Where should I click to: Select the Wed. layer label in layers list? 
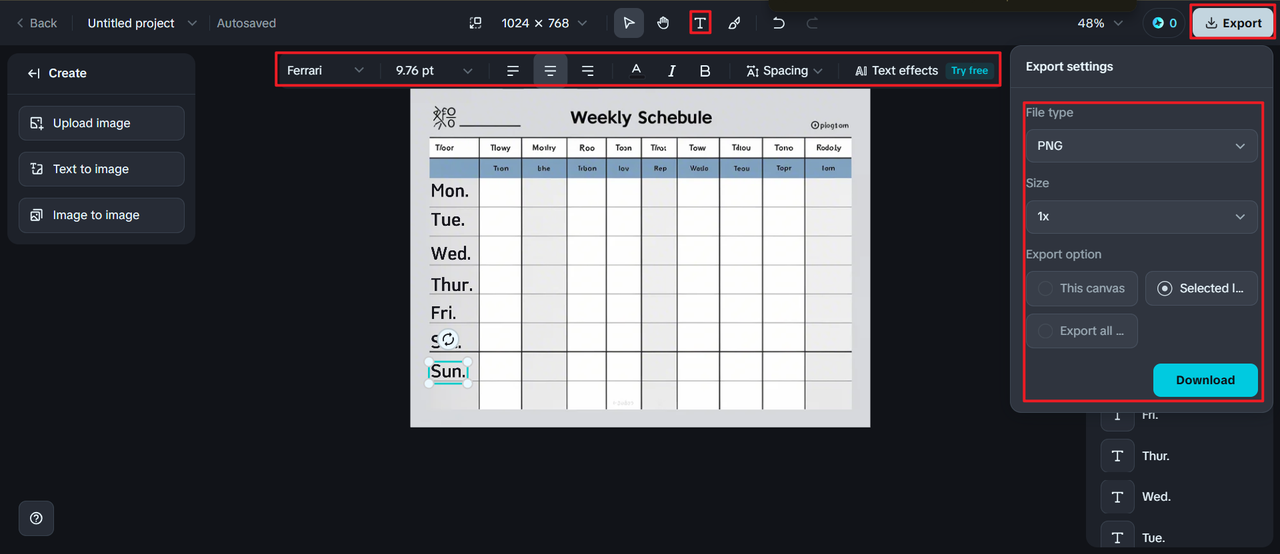(x=1156, y=497)
